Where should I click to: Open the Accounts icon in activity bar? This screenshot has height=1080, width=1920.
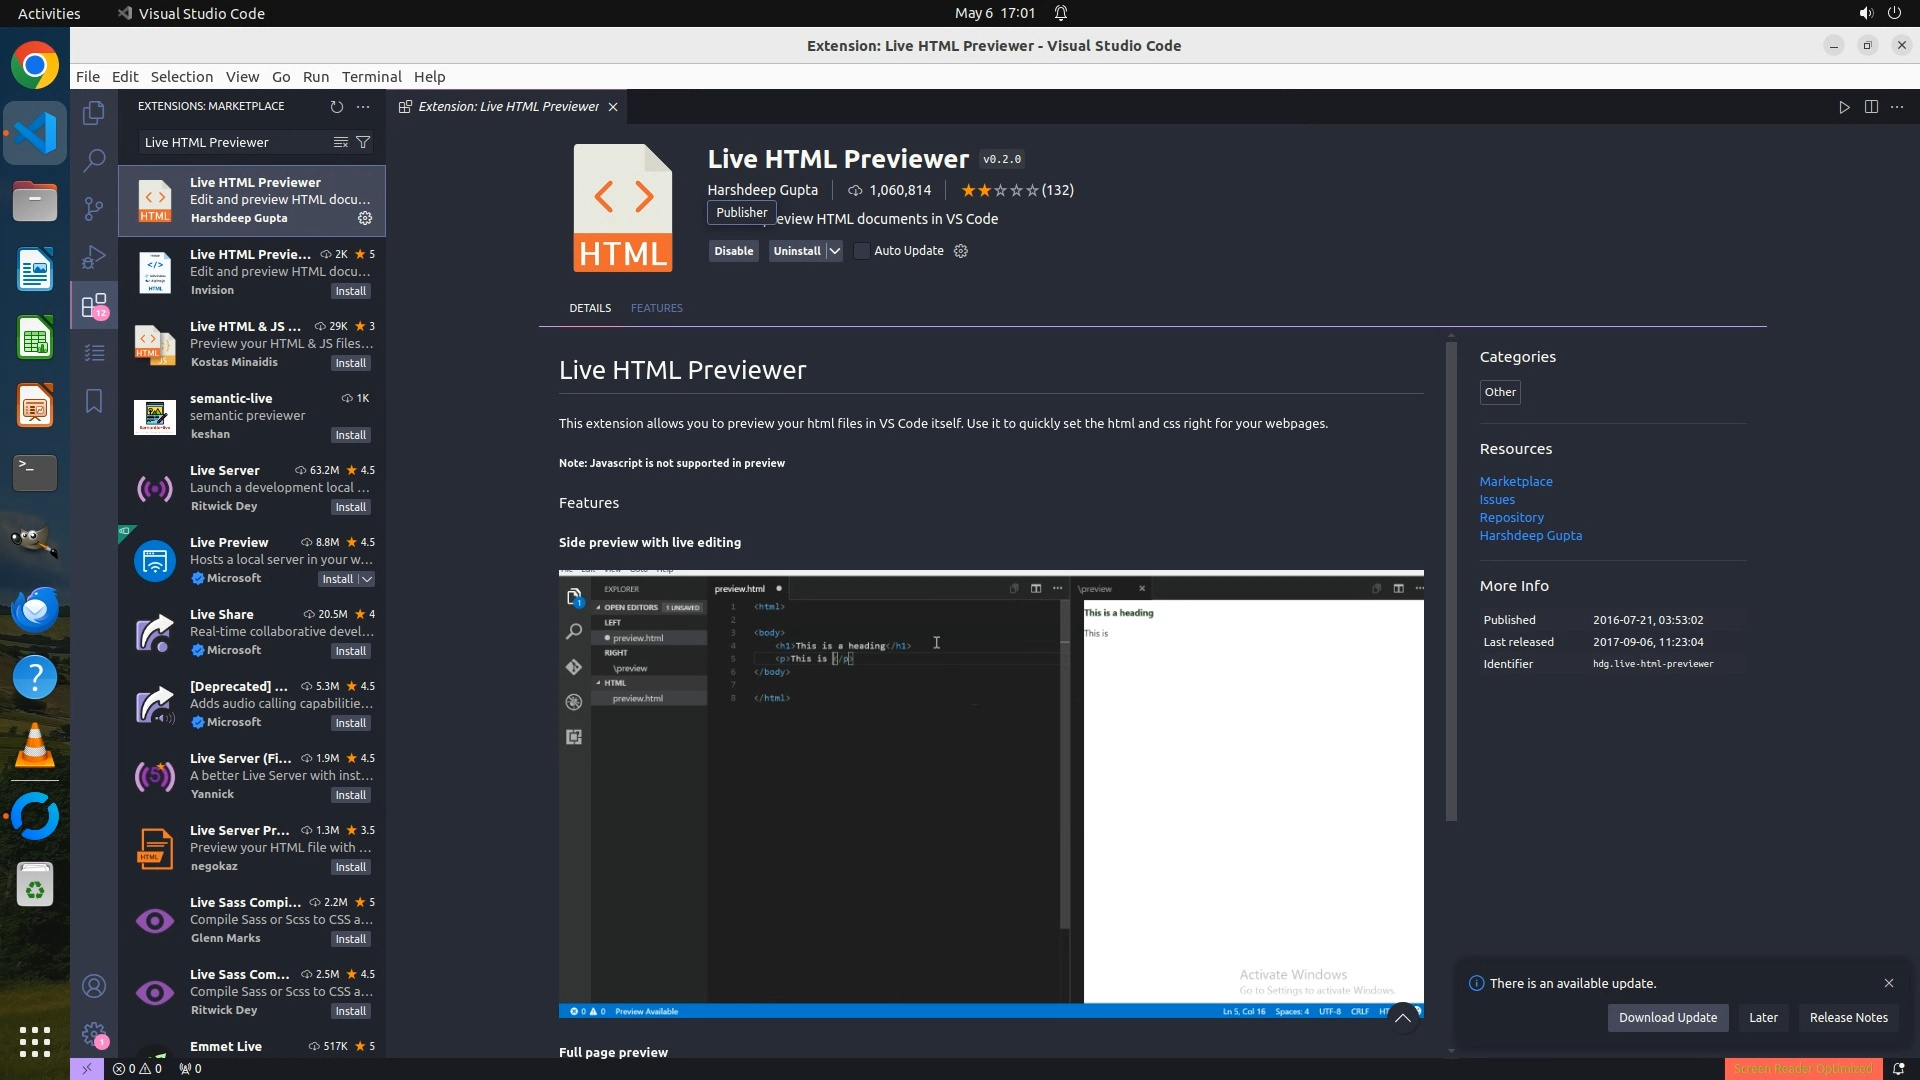pyautogui.click(x=94, y=986)
